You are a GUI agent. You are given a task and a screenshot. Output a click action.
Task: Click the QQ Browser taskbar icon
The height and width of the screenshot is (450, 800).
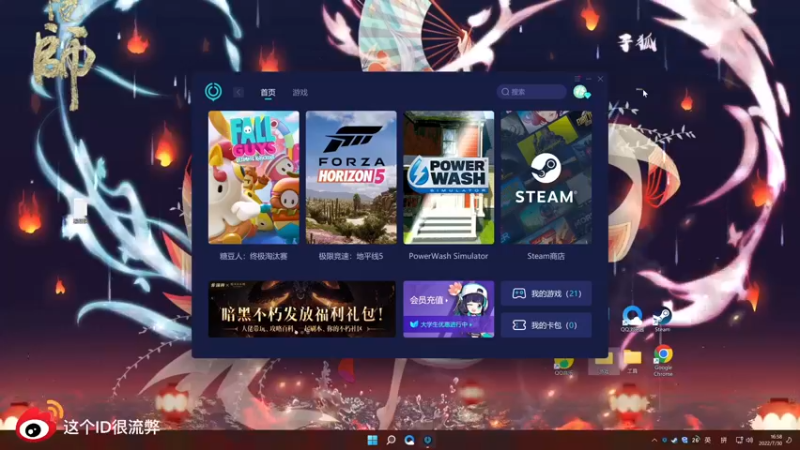click(409, 440)
